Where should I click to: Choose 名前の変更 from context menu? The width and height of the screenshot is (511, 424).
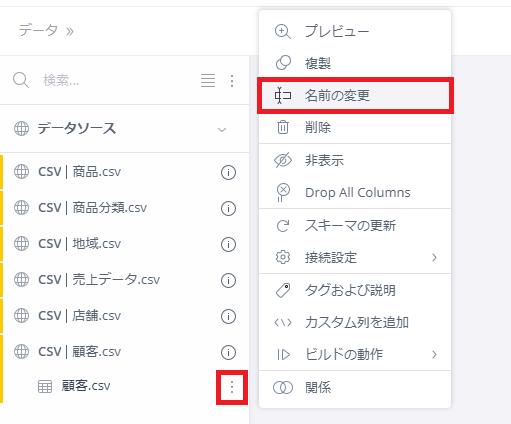click(x=355, y=96)
